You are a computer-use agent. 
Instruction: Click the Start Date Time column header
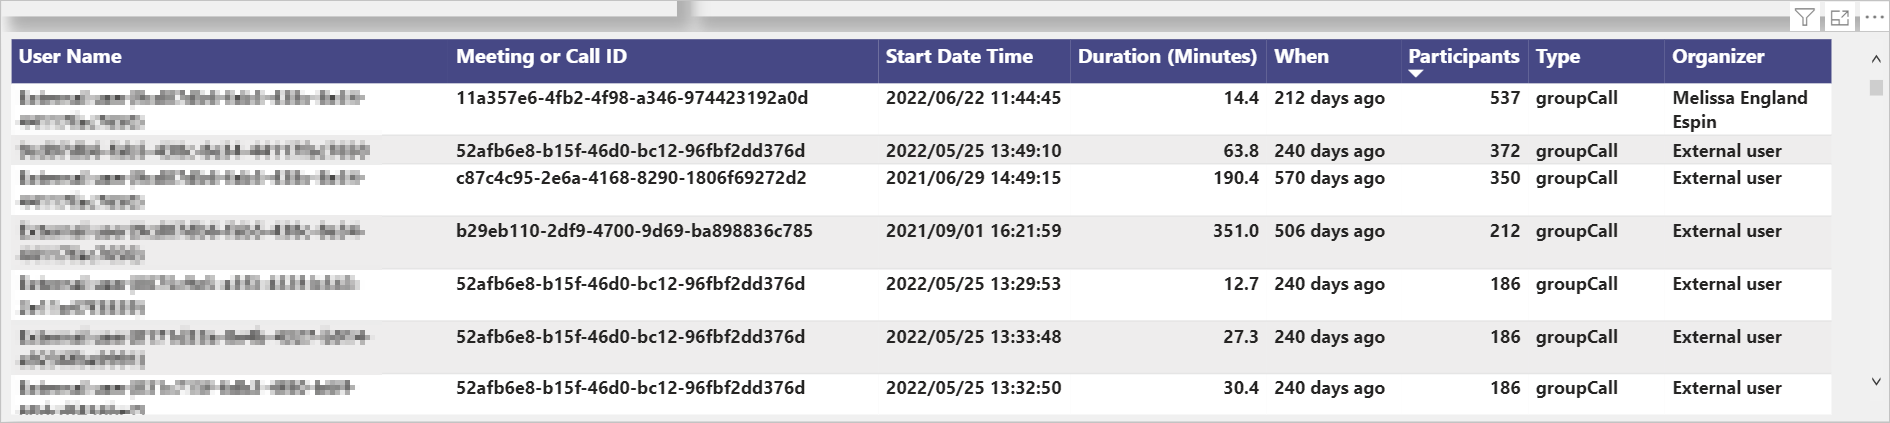tap(959, 57)
